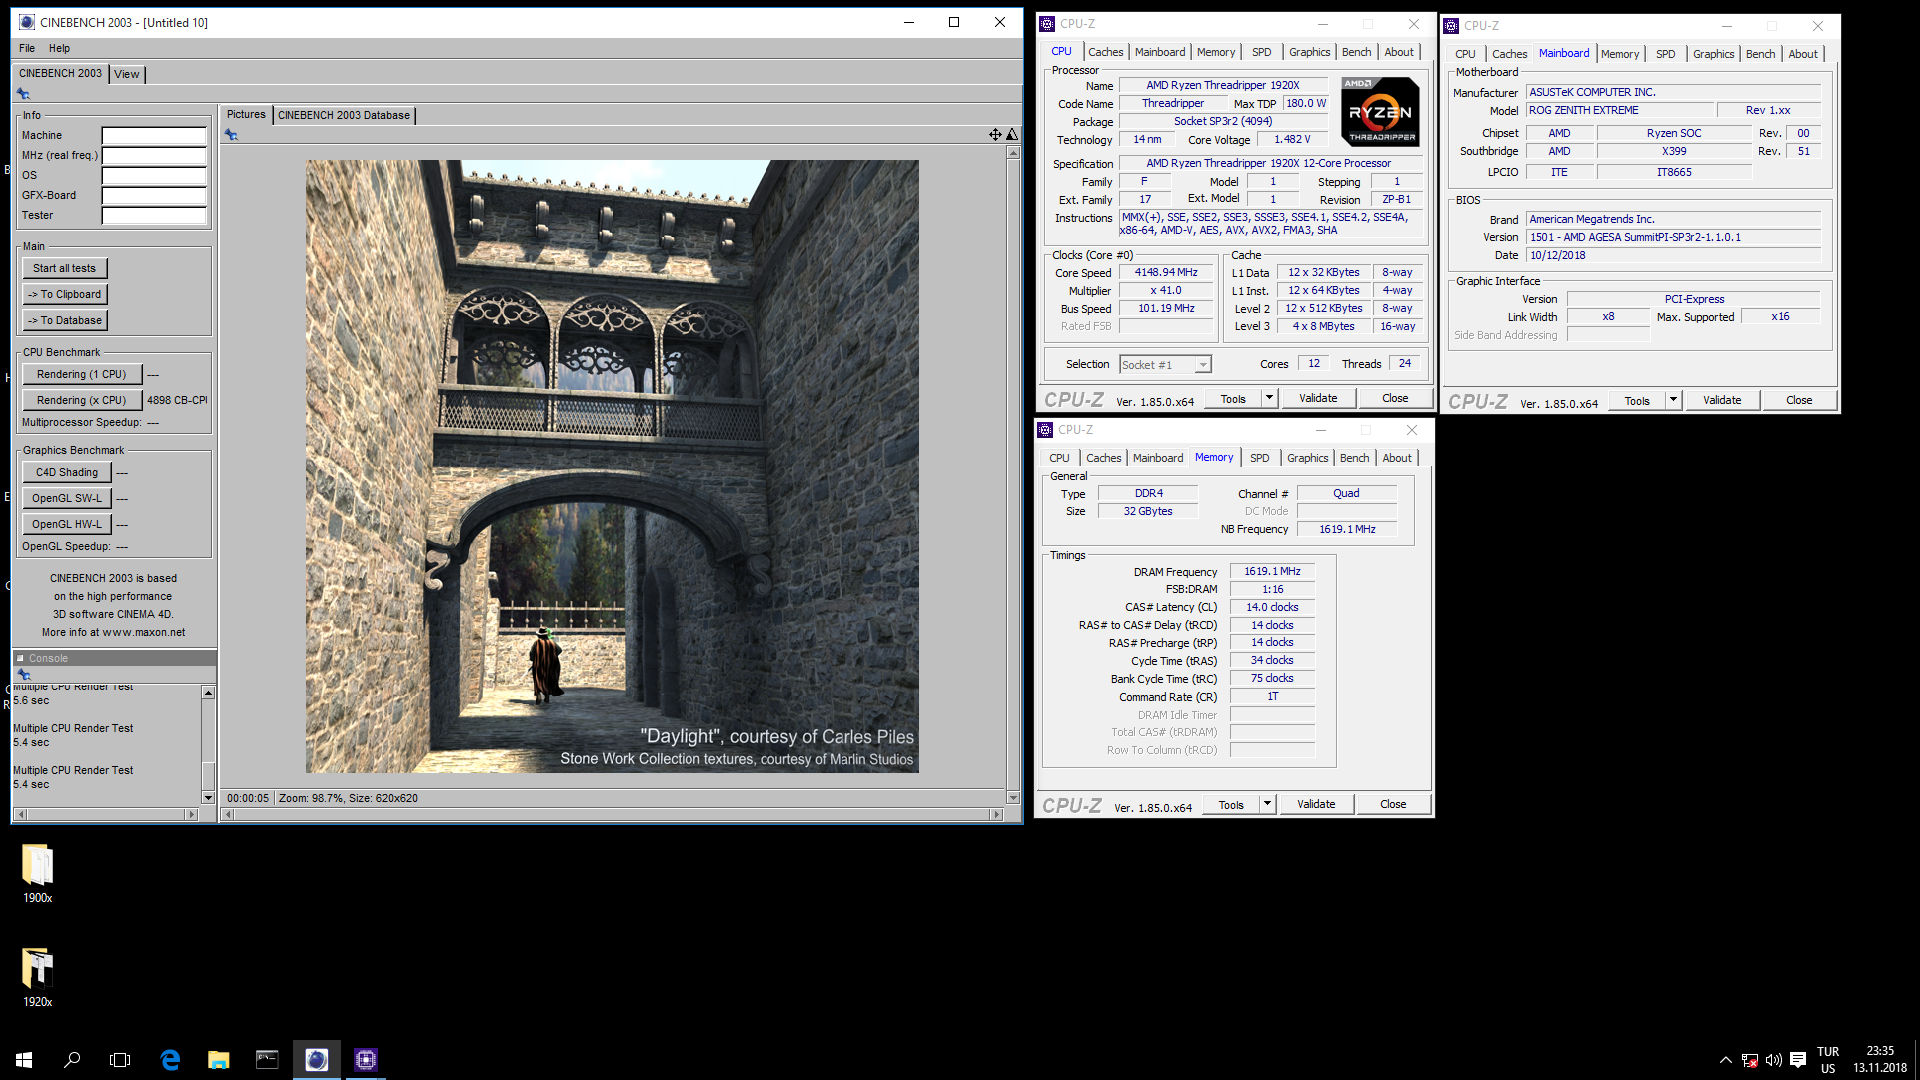Open SPD tab in the Memory window of CPU-Z
The width and height of the screenshot is (1920, 1080).
[1259, 458]
